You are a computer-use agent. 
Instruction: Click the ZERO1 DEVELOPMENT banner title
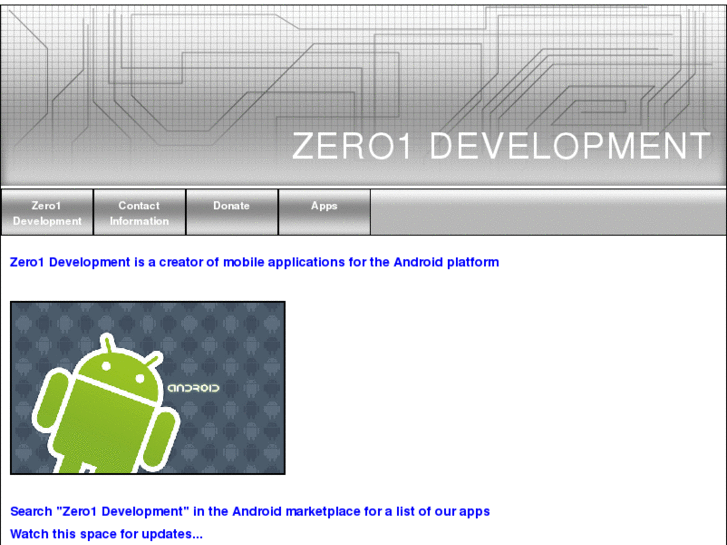[x=501, y=146]
